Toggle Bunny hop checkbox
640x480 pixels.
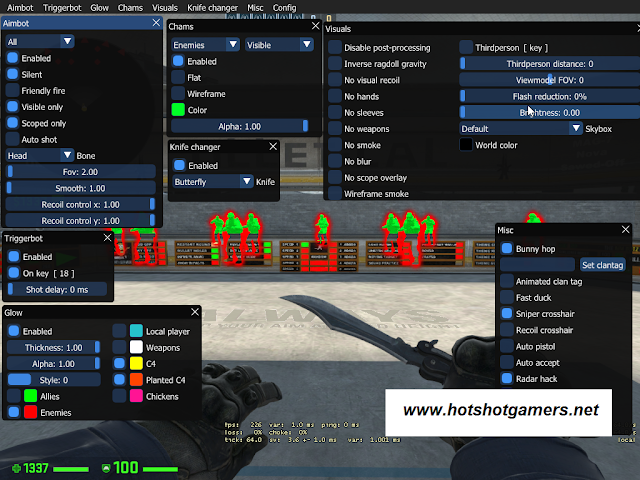[507, 249]
